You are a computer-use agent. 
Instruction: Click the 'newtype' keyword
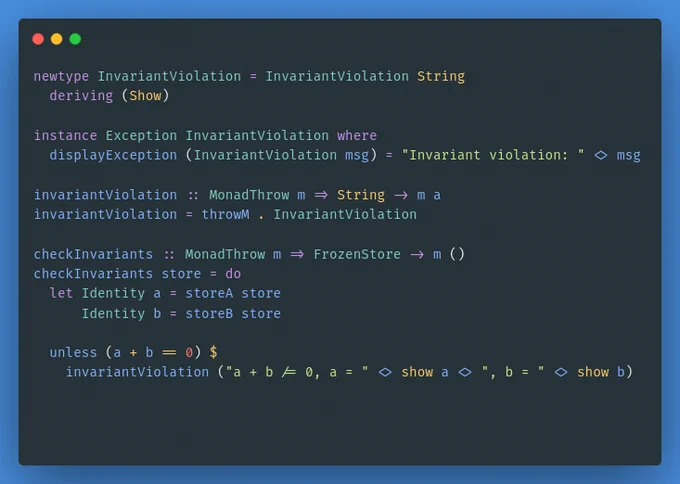(61, 76)
